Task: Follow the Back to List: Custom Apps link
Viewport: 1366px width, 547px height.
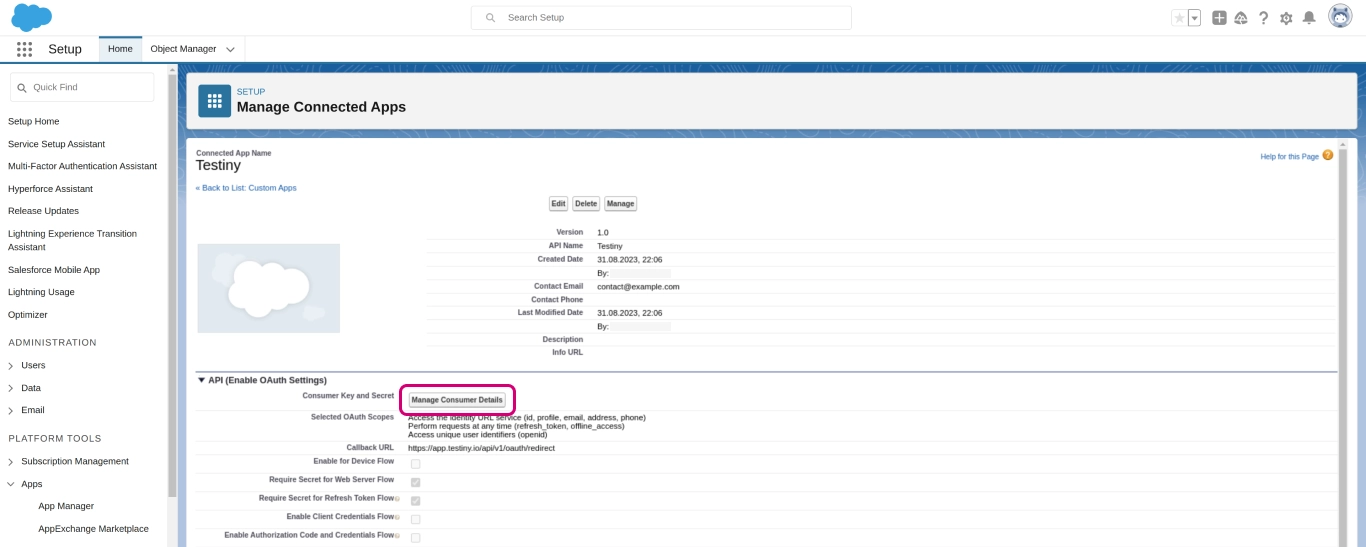Action: click(x=246, y=188)
